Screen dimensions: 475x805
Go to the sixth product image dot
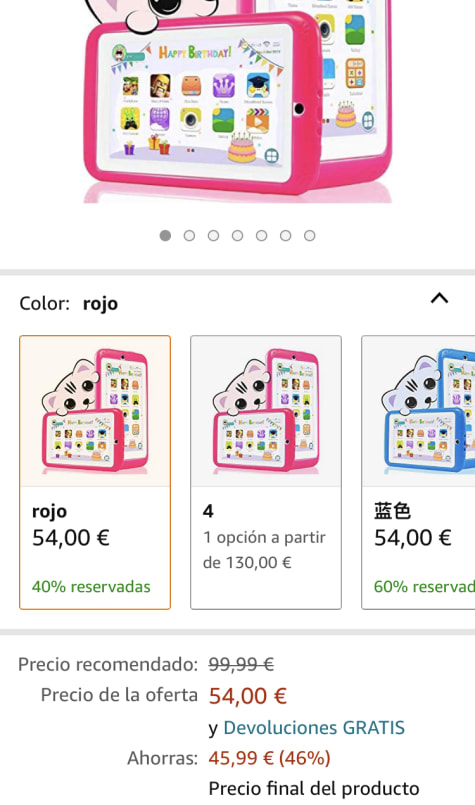coord(286,236)
